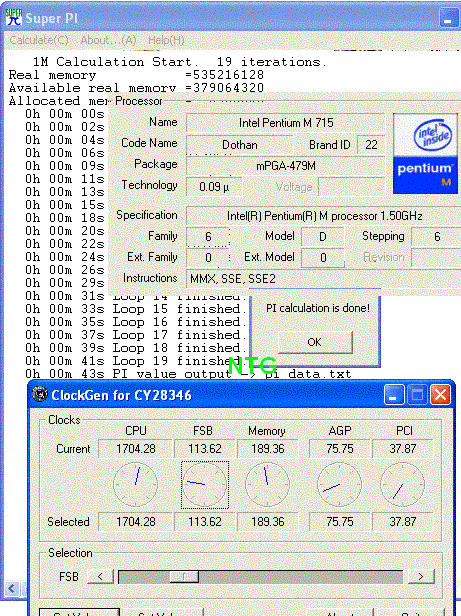Click the Ext. Model value 0
The height and width of the screenshot is (616, 461).
click(x=323, y=257)
